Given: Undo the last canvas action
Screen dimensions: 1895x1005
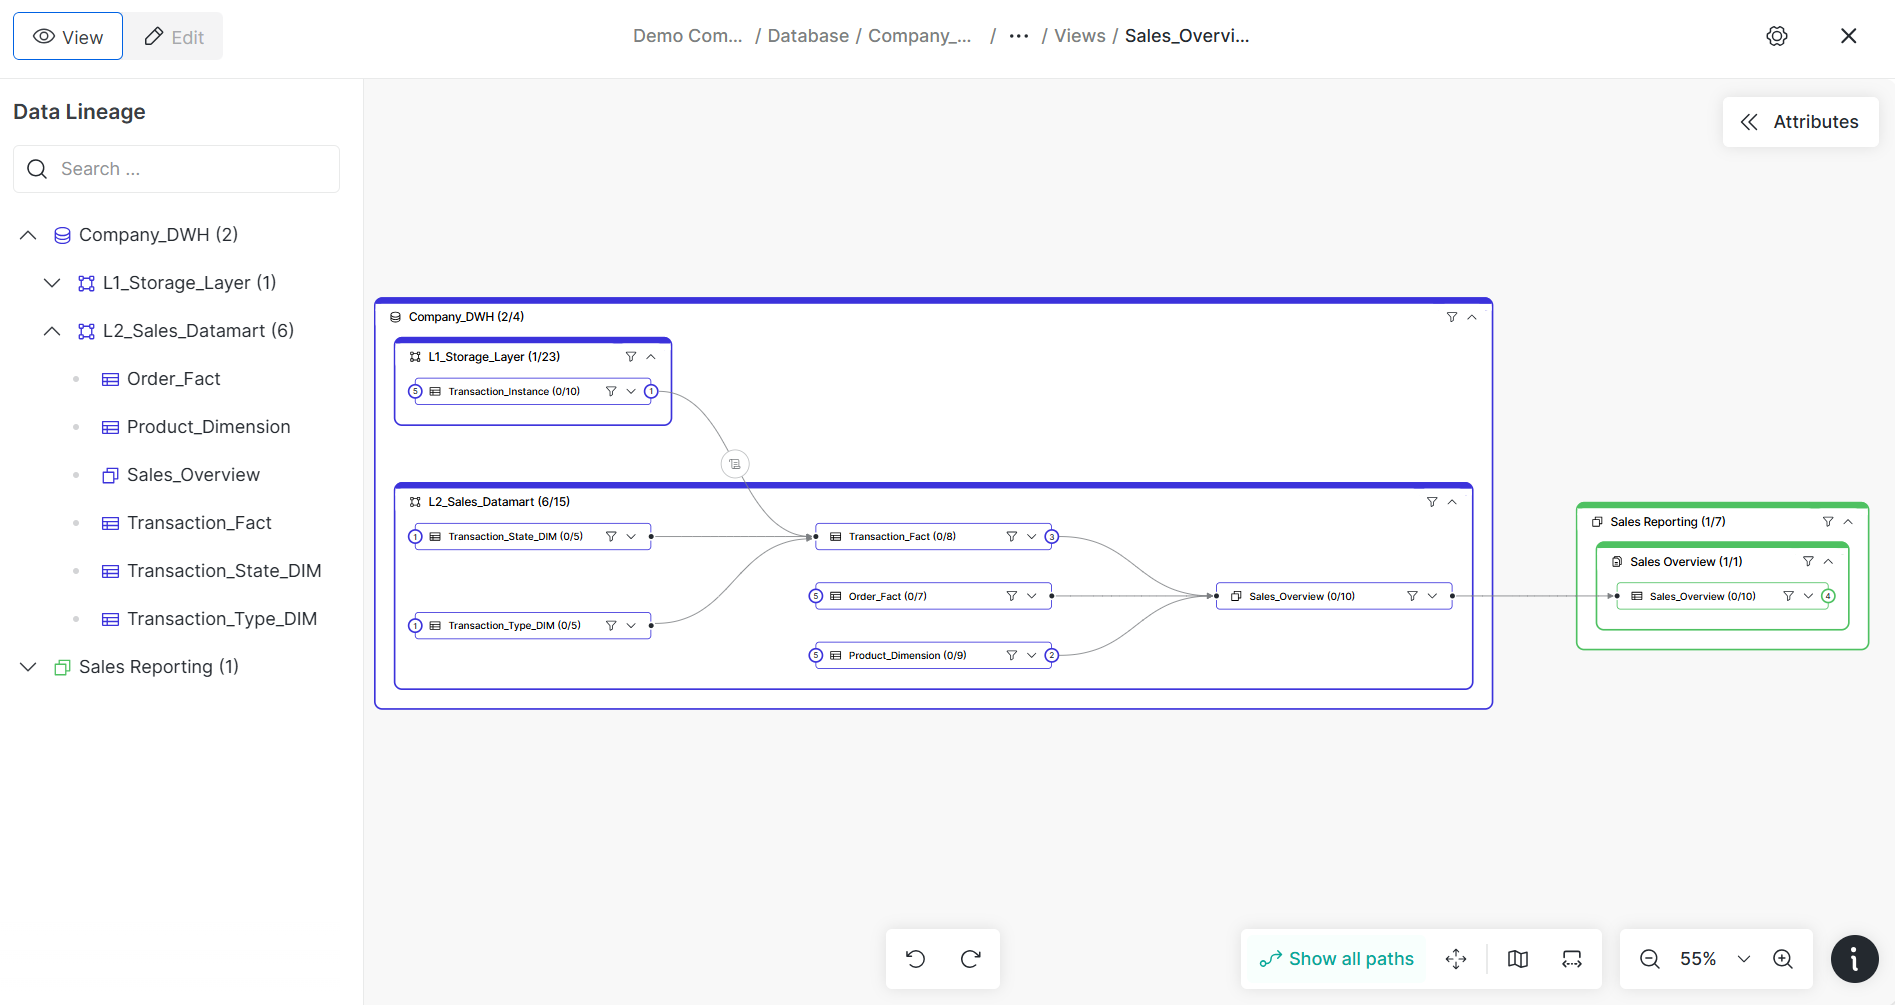Looking at the screenshot, I should click(915, 959).
